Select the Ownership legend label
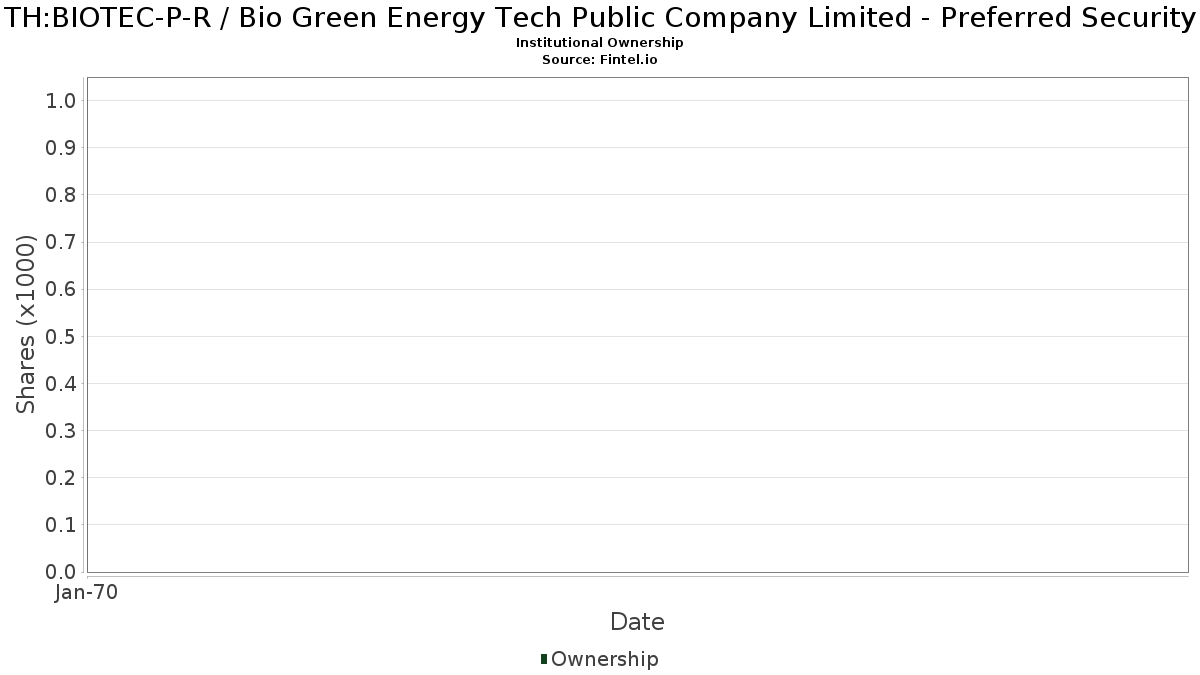1200x675 pixels. 604,659
